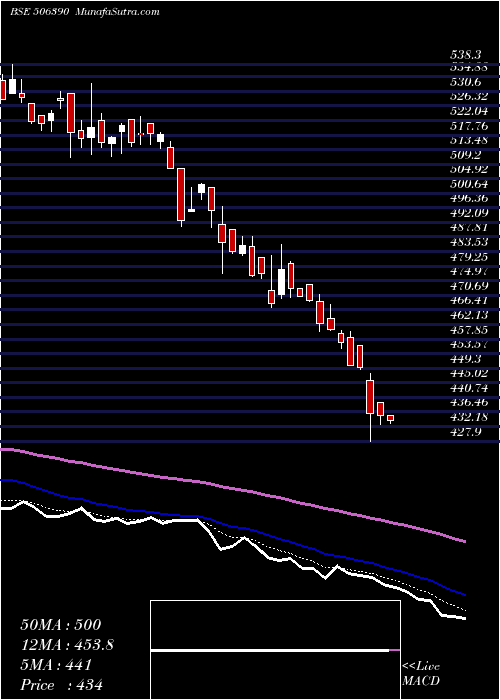Screen dimensions: 500x700
Task: Select the 483.53 price label
Action: click(x=469, y=242)
